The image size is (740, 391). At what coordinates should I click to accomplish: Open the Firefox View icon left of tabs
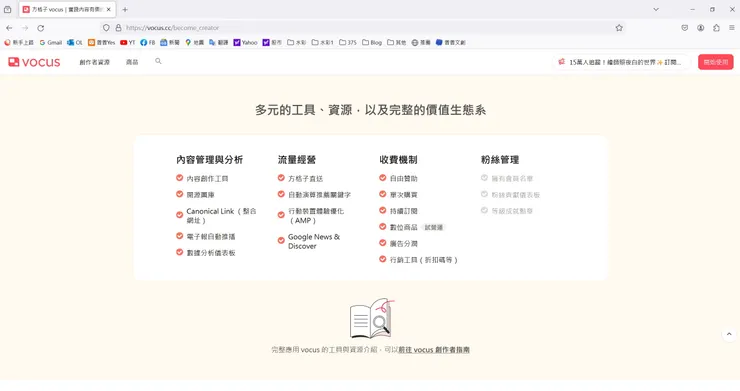point(8,9)
